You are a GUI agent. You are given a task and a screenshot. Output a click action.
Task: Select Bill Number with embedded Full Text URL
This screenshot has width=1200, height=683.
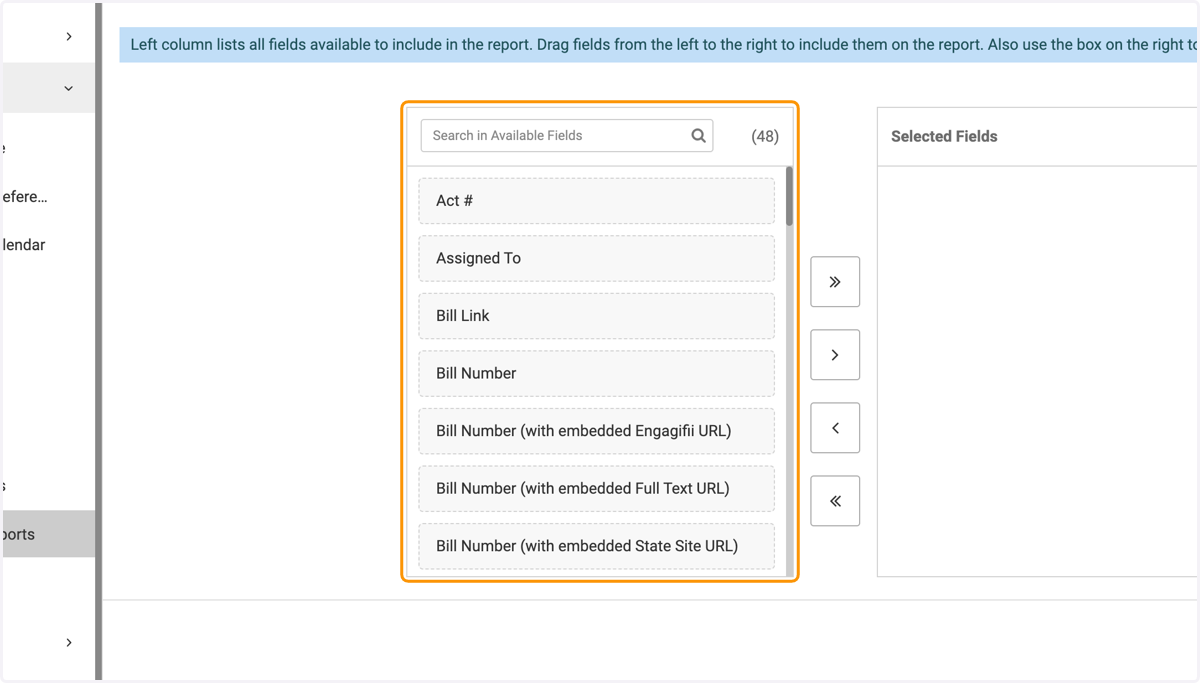pos(596,488)
